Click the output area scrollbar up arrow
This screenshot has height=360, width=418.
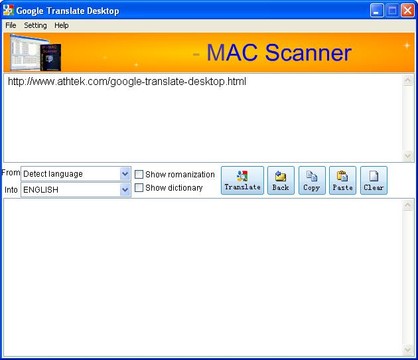pyautogui.click(x=408, y=205)
